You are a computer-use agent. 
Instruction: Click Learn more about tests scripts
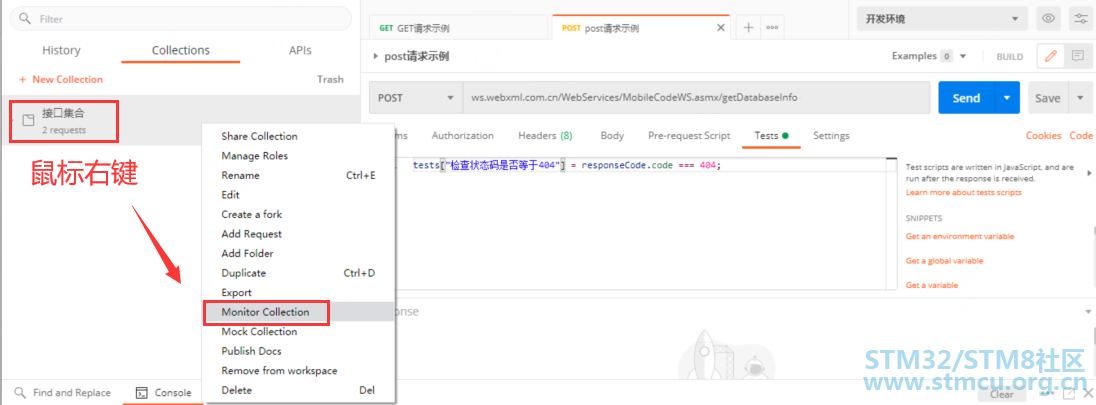(x=963, y=192)
